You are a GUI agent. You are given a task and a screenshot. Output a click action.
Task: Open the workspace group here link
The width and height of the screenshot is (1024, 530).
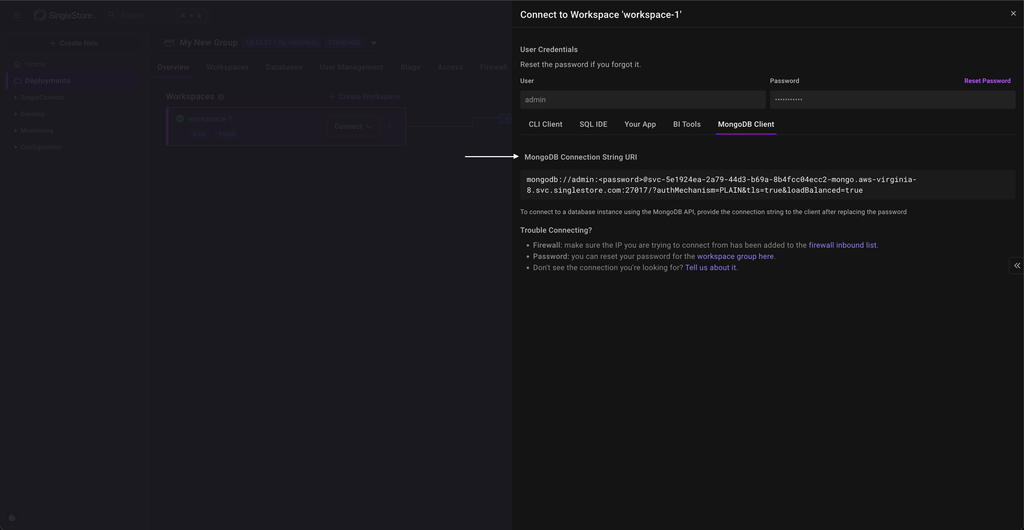(x=735, y=257)
